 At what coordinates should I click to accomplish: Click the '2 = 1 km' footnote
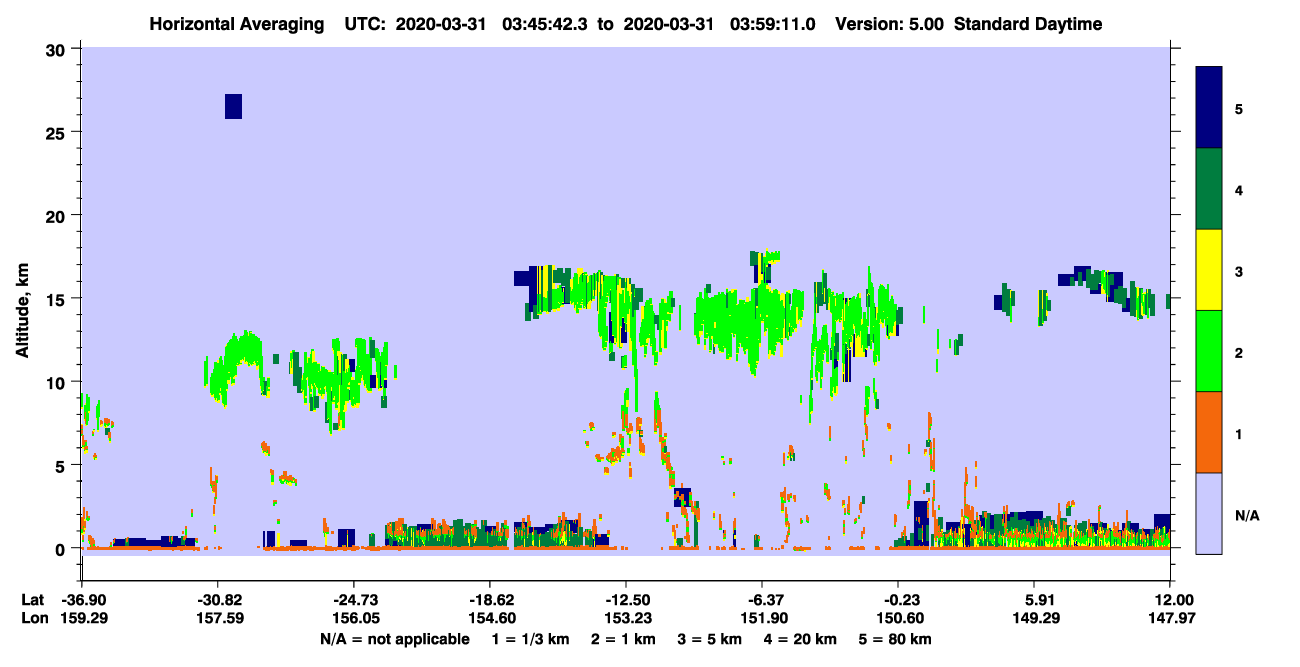pos(626,639)
